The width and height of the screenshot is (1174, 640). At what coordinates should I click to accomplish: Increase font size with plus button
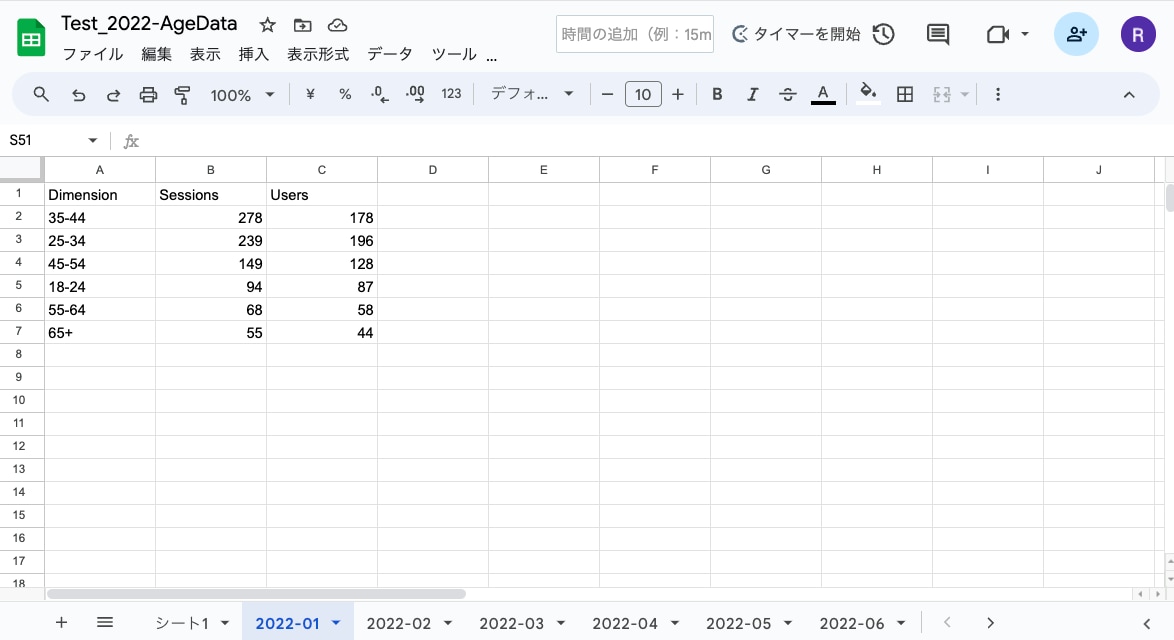tap(678, 94)
